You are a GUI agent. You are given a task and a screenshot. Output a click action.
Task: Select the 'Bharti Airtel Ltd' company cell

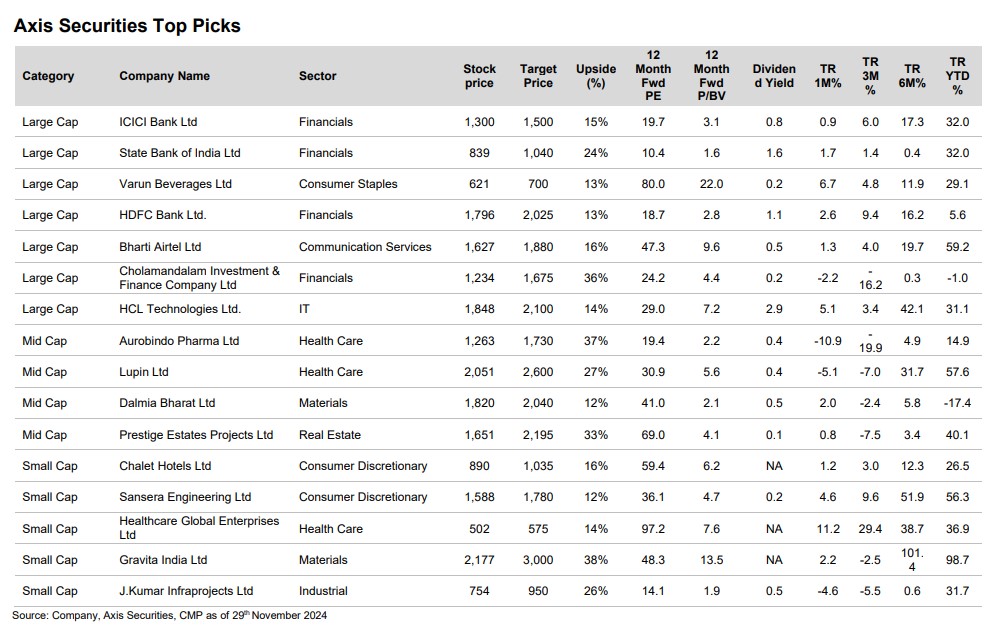pos(160,247)
